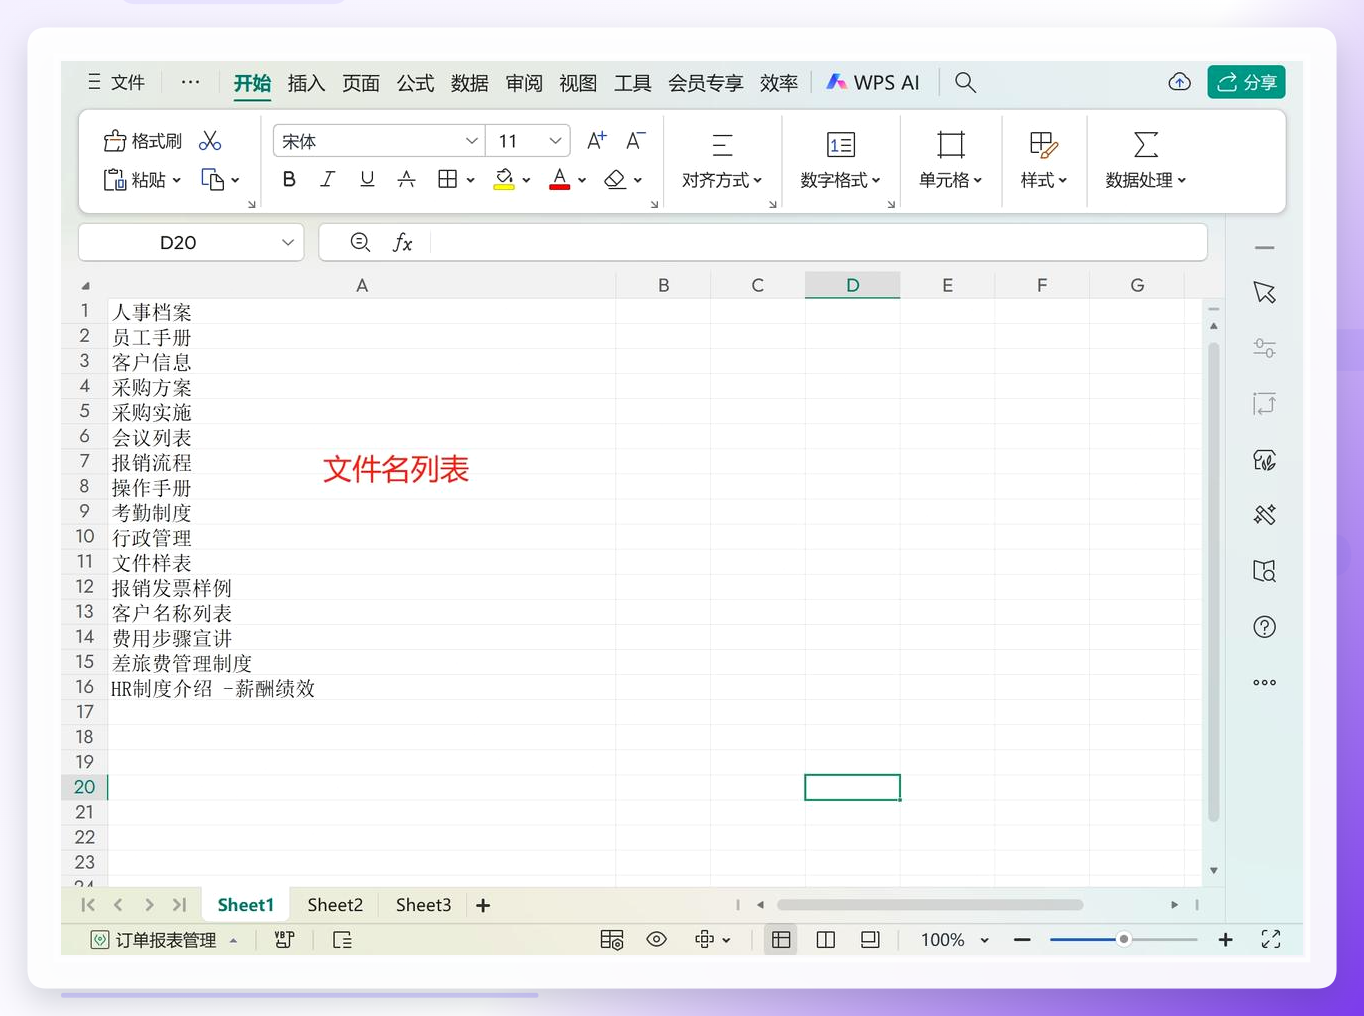Click 订单报表管理 in the status bar
1364x1016 pixels.
coord(166,940)
